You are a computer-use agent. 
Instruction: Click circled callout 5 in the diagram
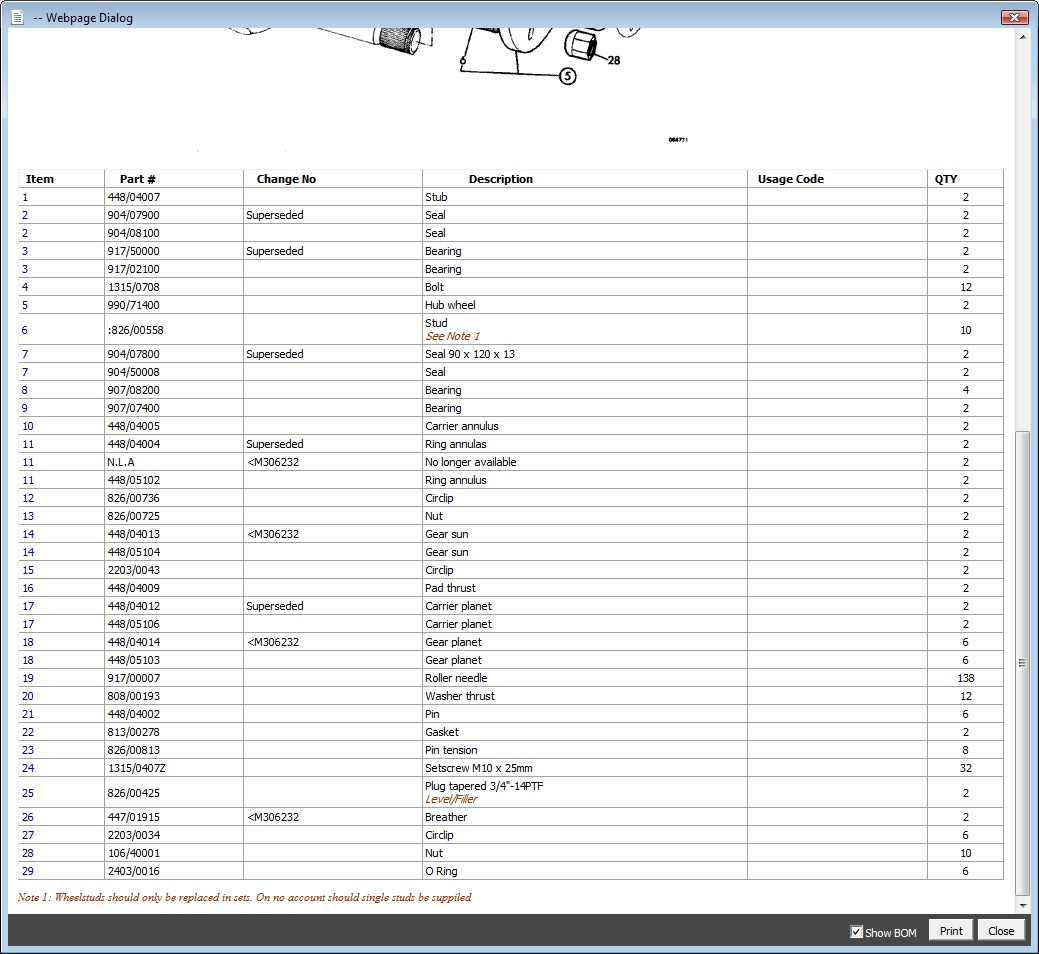[568, 76]
